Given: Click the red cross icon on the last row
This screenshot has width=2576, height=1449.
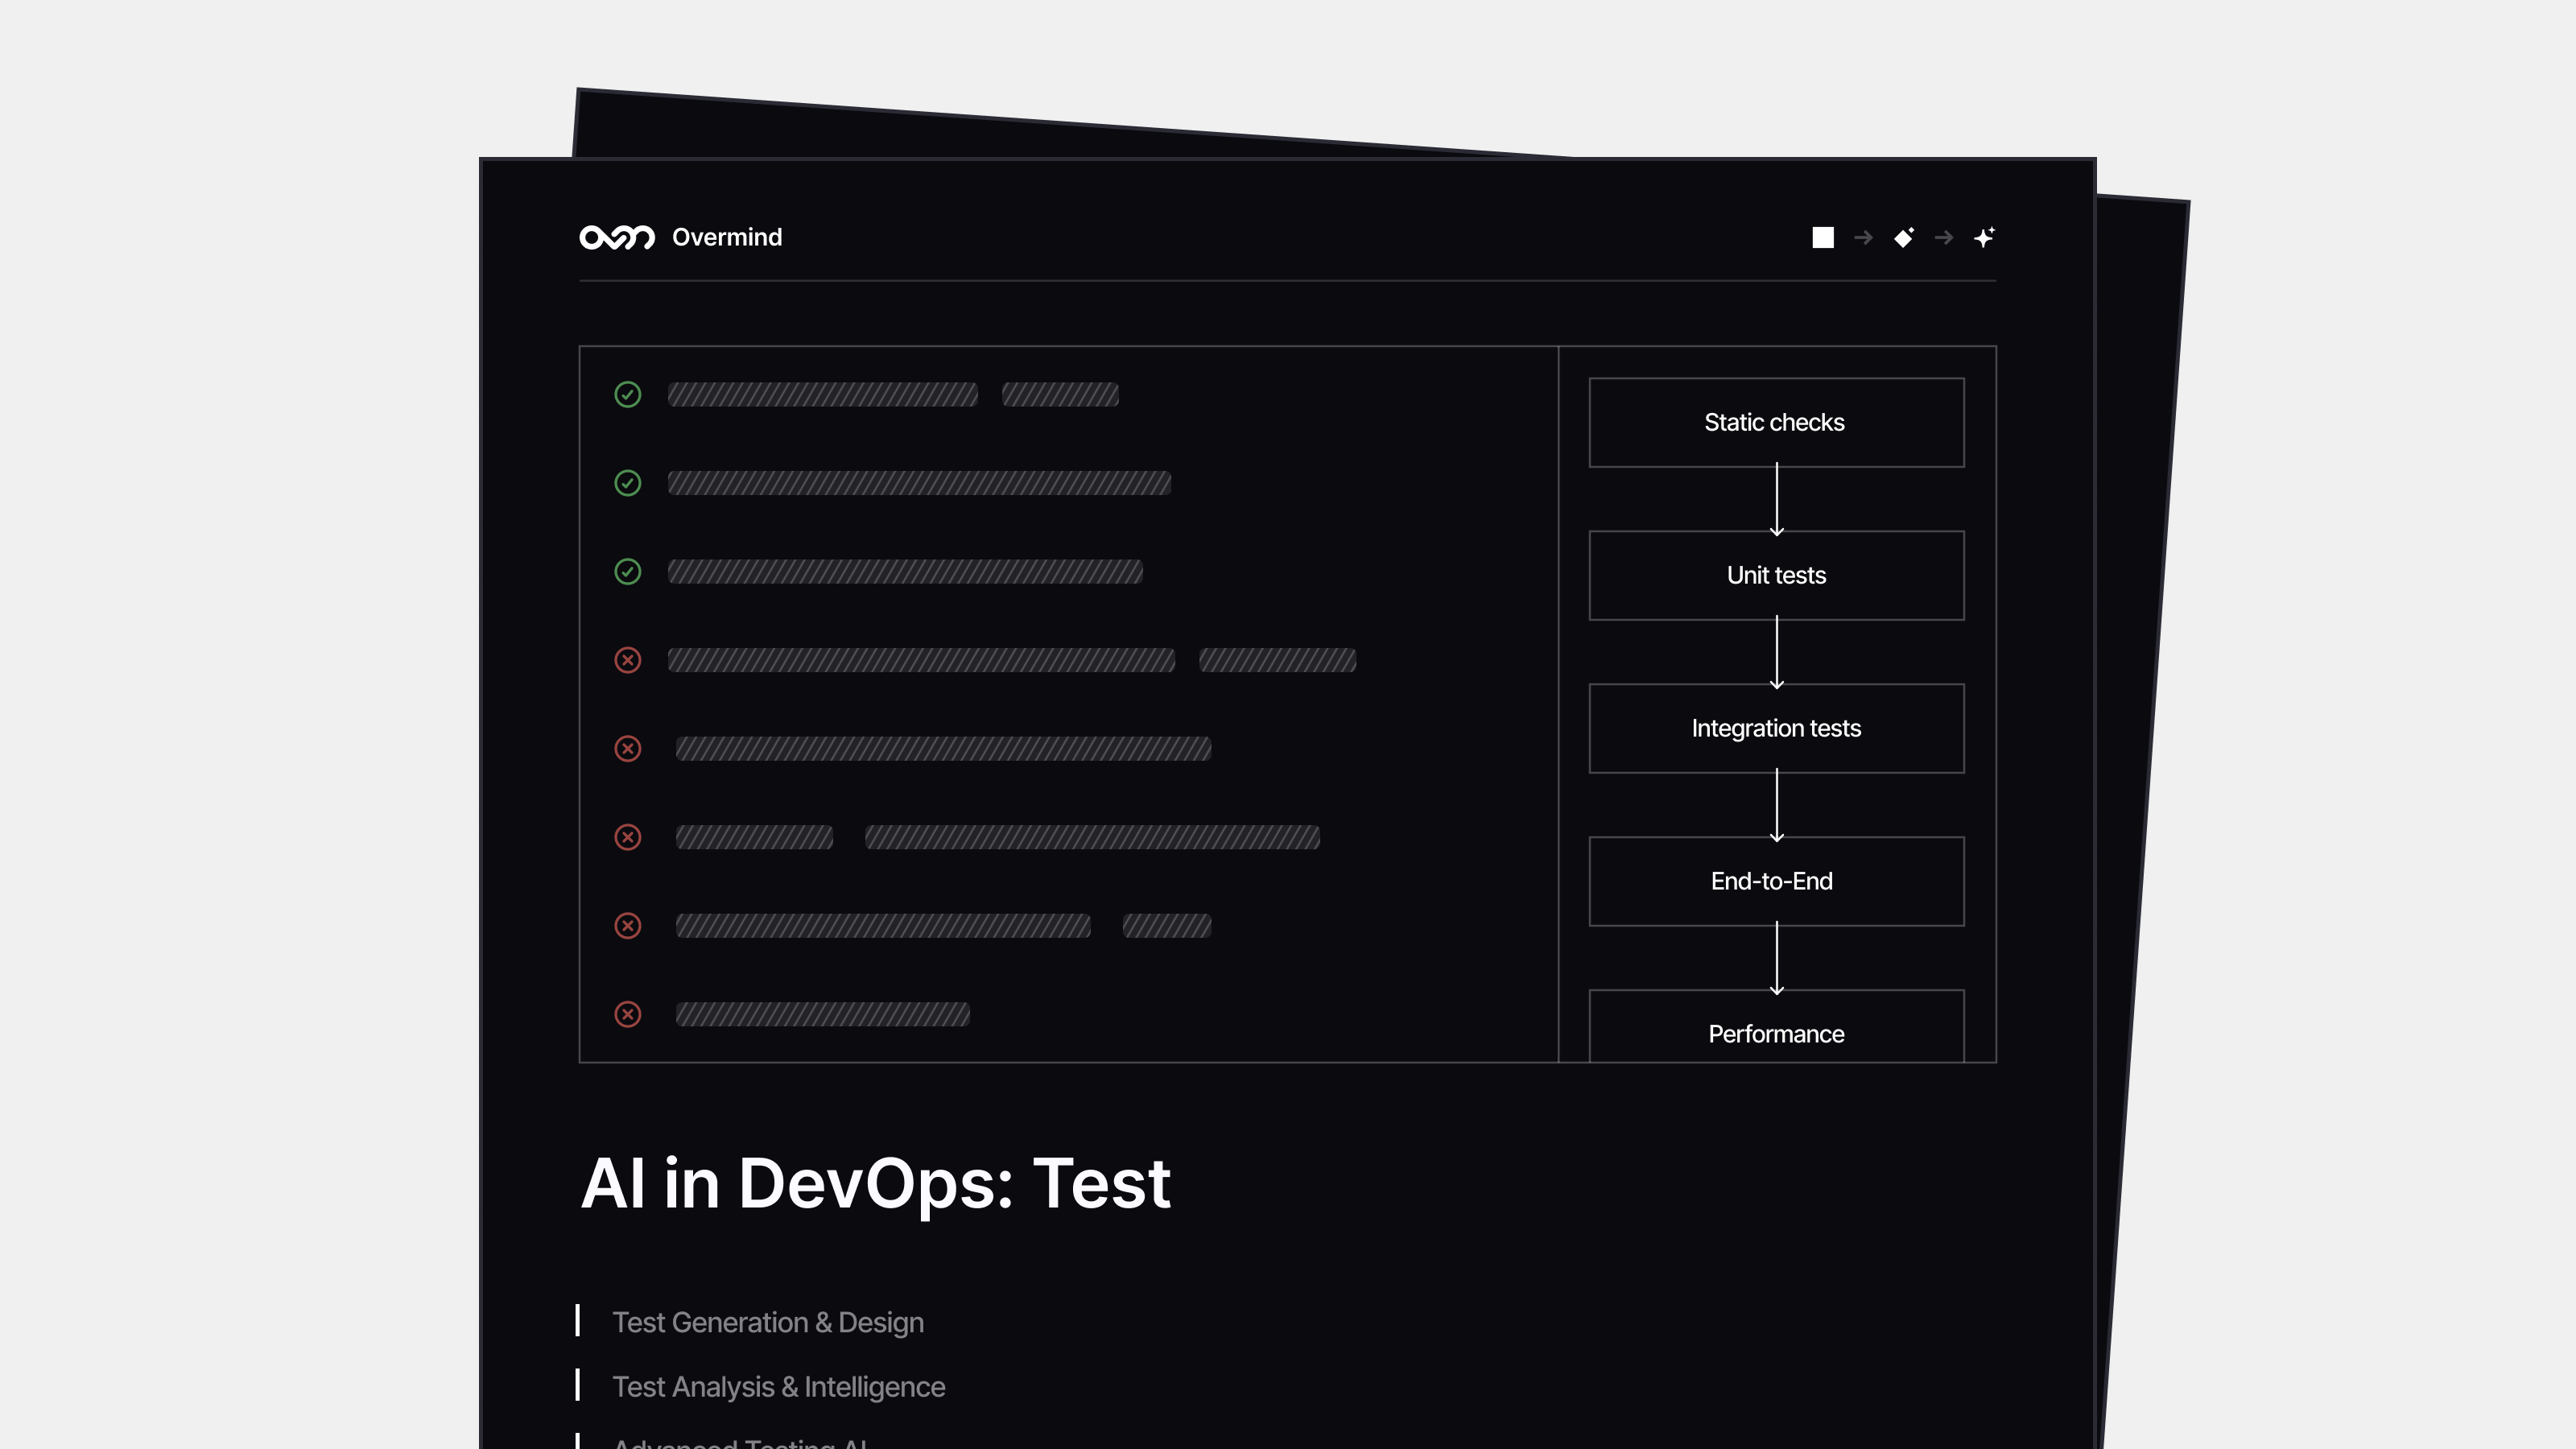Looking at the screenshot, I should point(628,1014).
